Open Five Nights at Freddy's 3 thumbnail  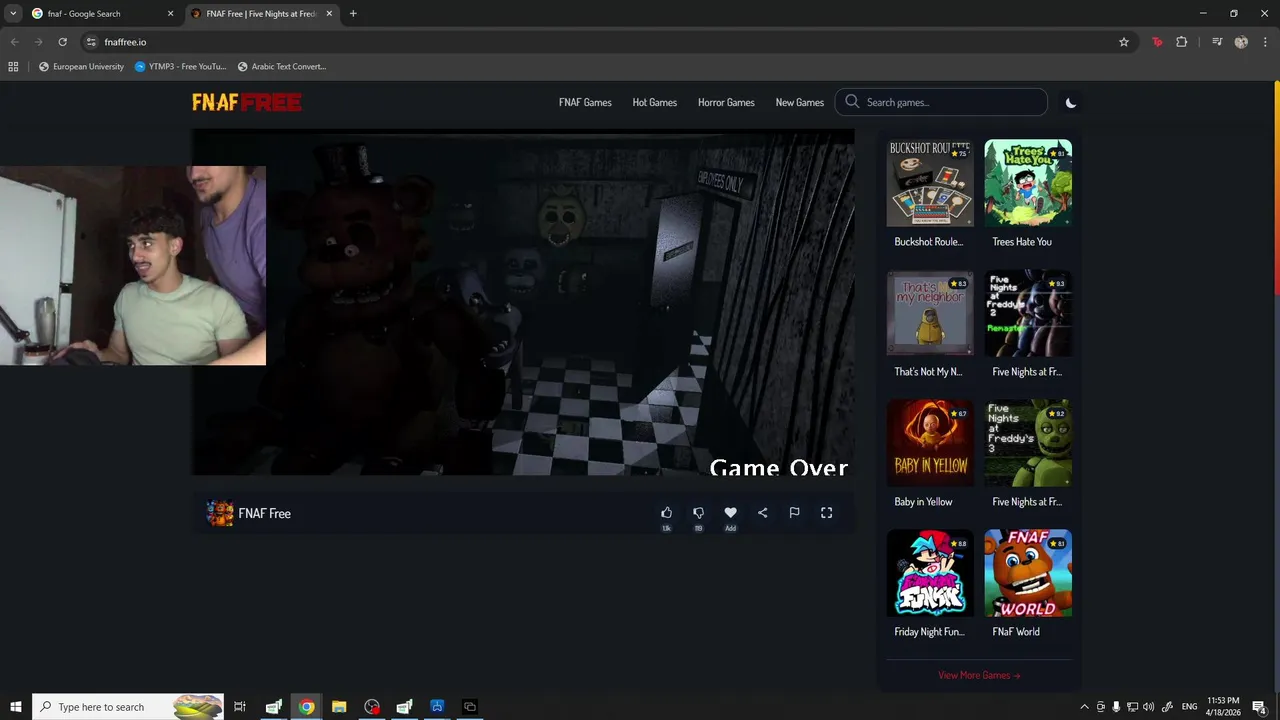(x=1028, y=443)
